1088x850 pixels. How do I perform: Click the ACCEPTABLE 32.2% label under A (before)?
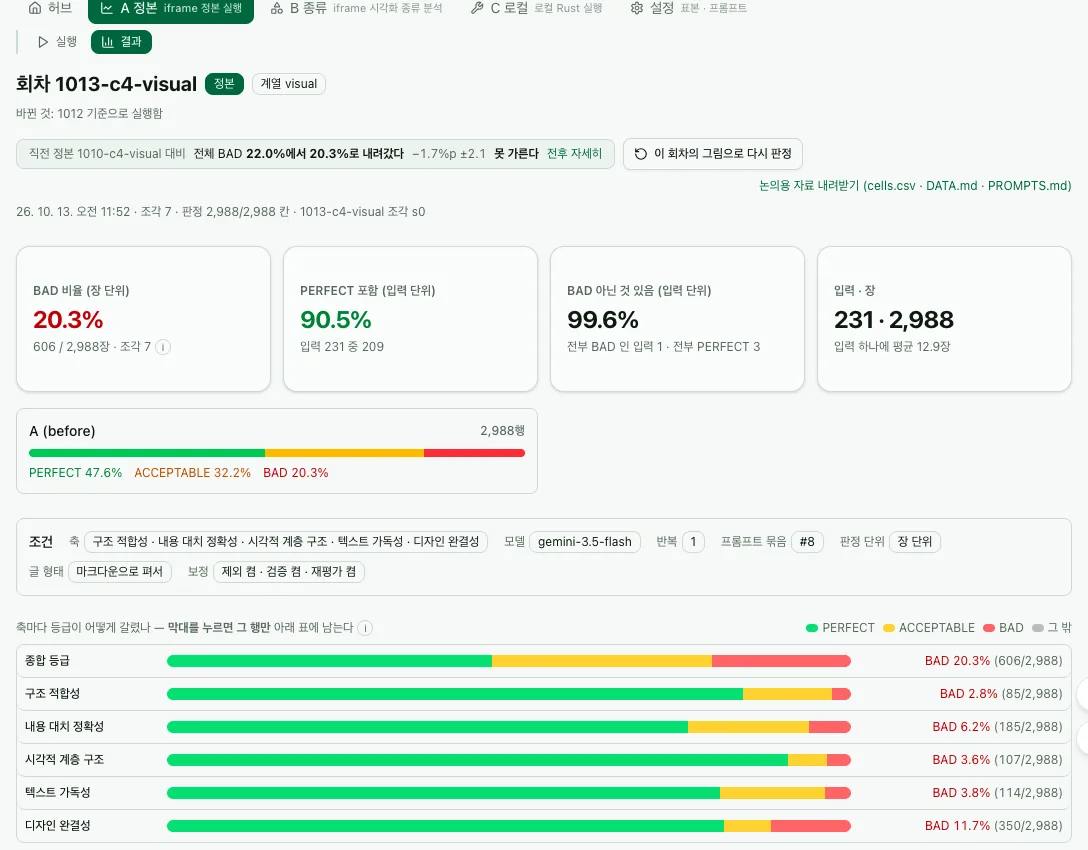[193, 473]
